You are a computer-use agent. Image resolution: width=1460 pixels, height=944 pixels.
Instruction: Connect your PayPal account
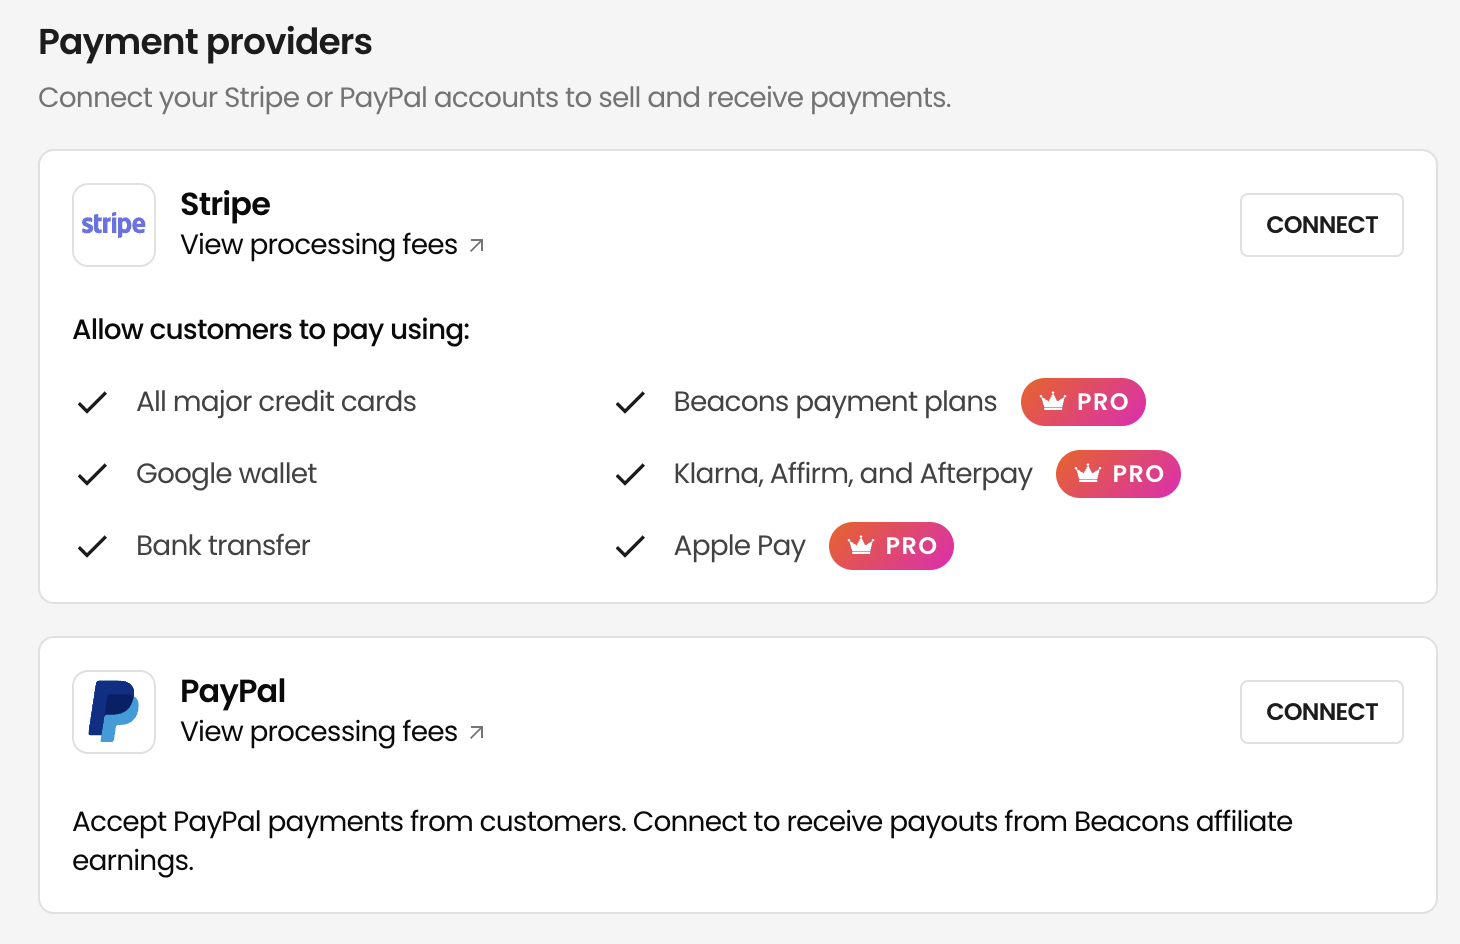[x=1322, y=712]
